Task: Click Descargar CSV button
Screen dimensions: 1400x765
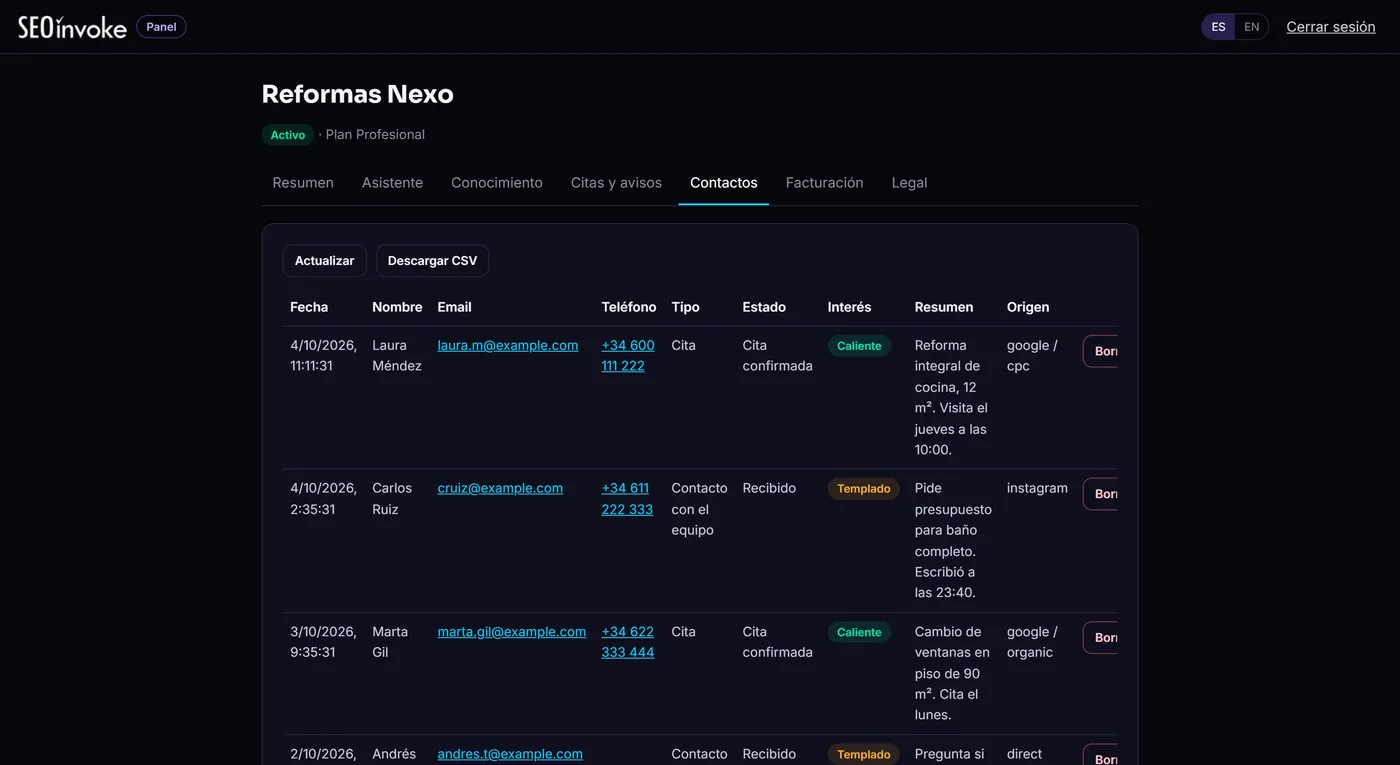Action: [432, 261]
